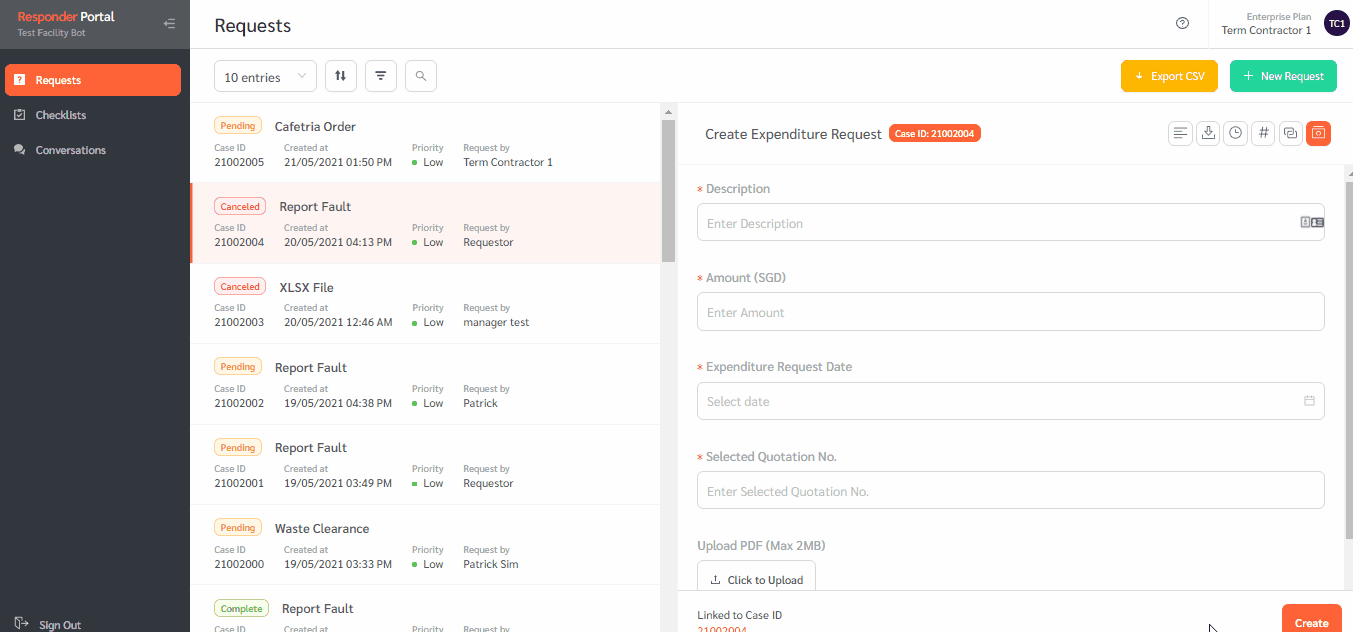Click the search magnifier button
1353x632 pixels.
tap(421, 76)
